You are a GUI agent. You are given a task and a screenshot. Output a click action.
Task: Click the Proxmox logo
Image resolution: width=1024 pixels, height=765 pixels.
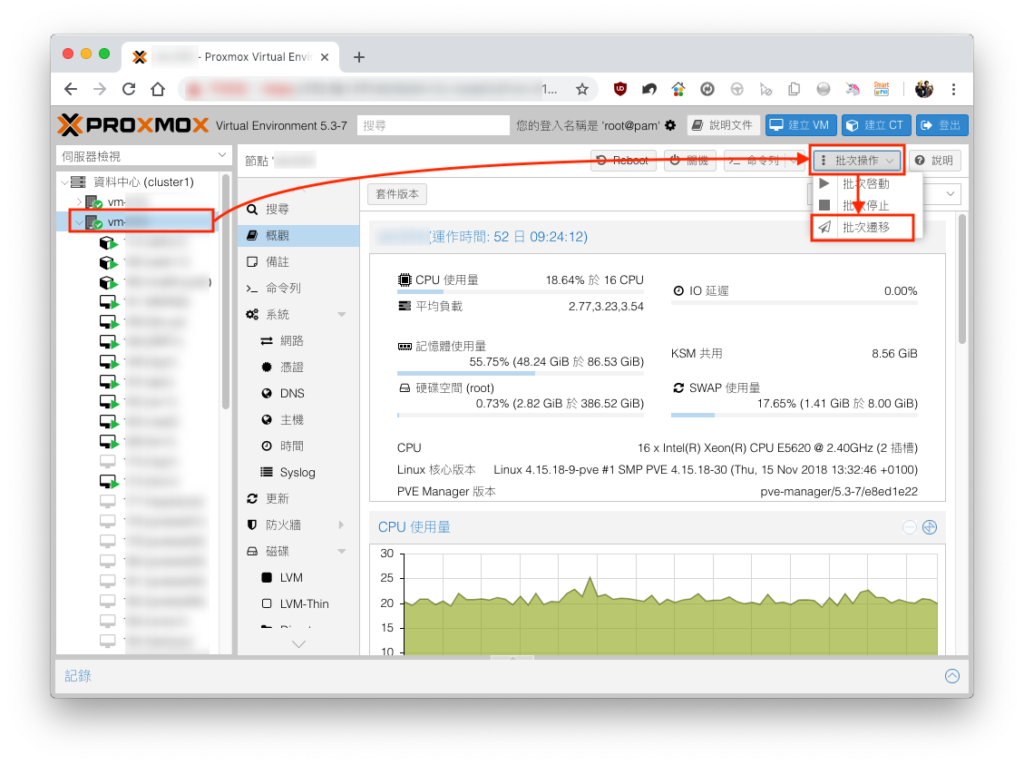pos(133,125)
